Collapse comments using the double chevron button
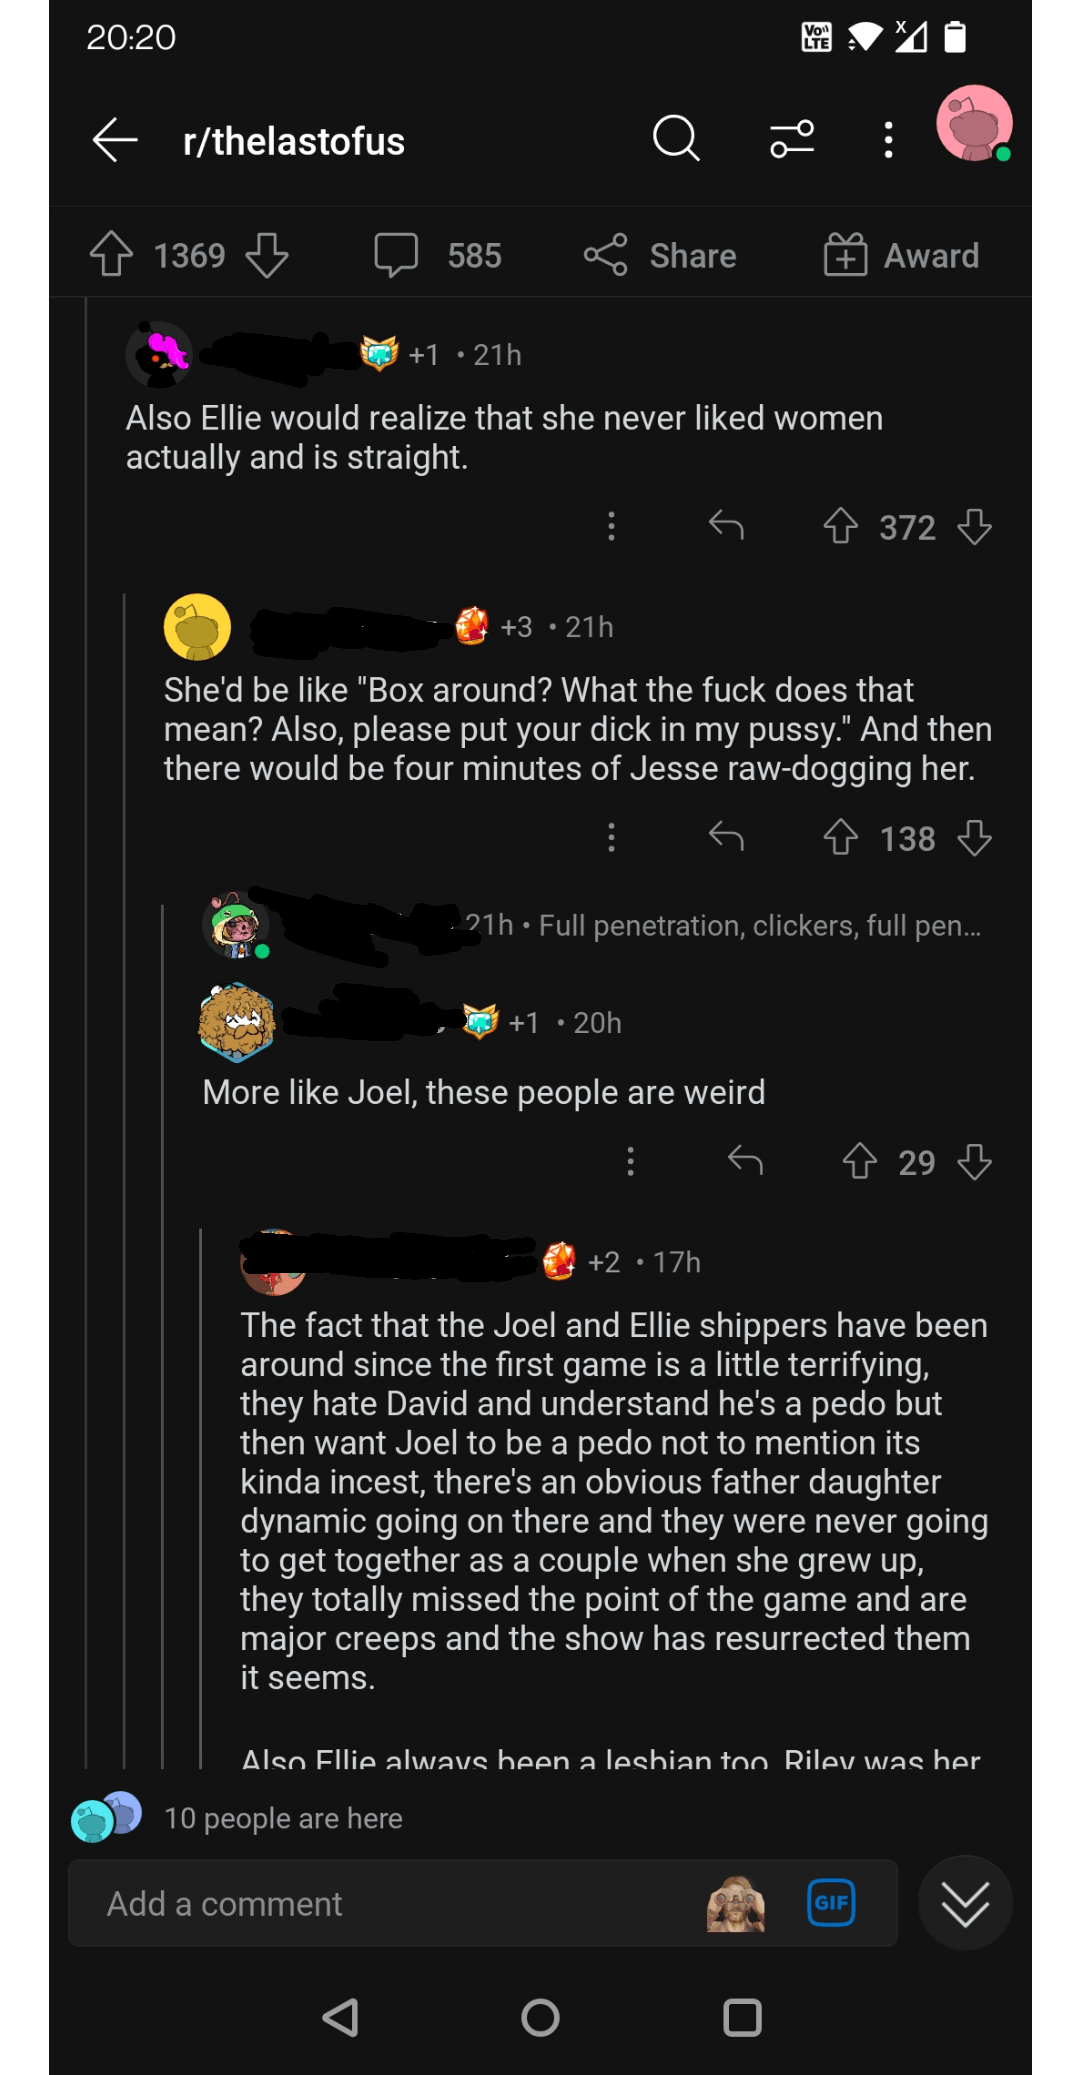The height and width of the screenshot is (2075, 1080). point(965,1903)
